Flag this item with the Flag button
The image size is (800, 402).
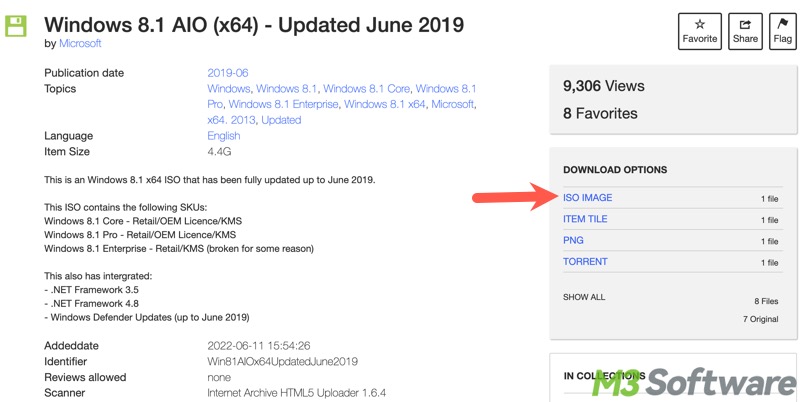[x=782, y=31]
